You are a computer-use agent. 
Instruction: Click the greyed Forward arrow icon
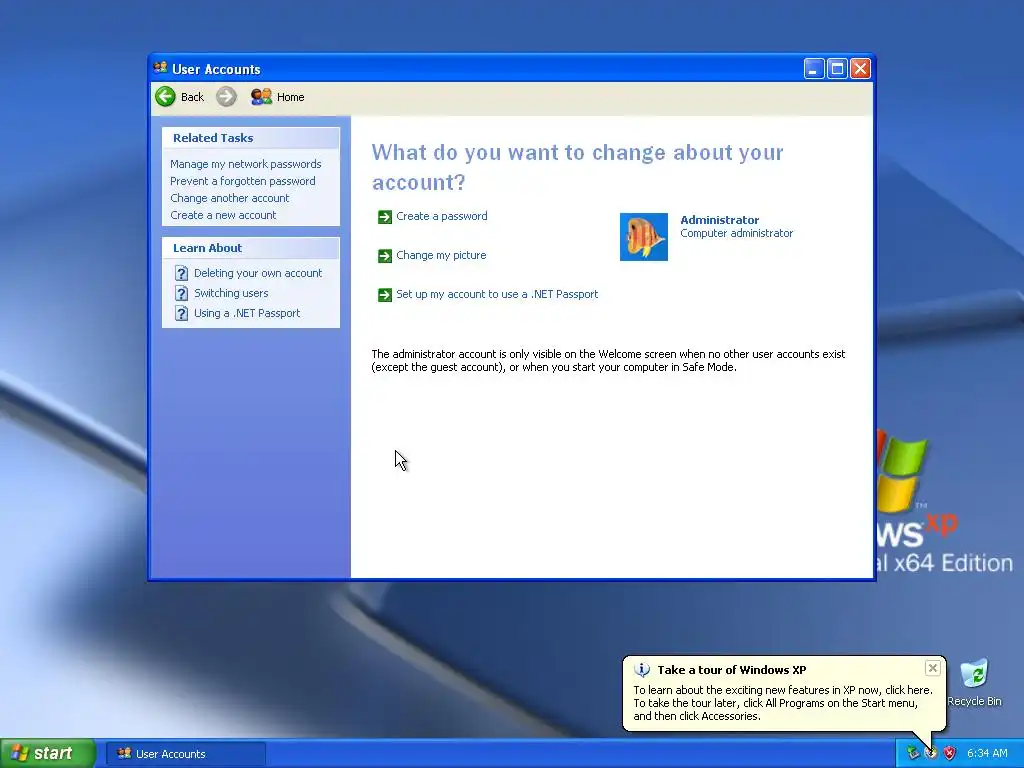(x=226, y=97)
